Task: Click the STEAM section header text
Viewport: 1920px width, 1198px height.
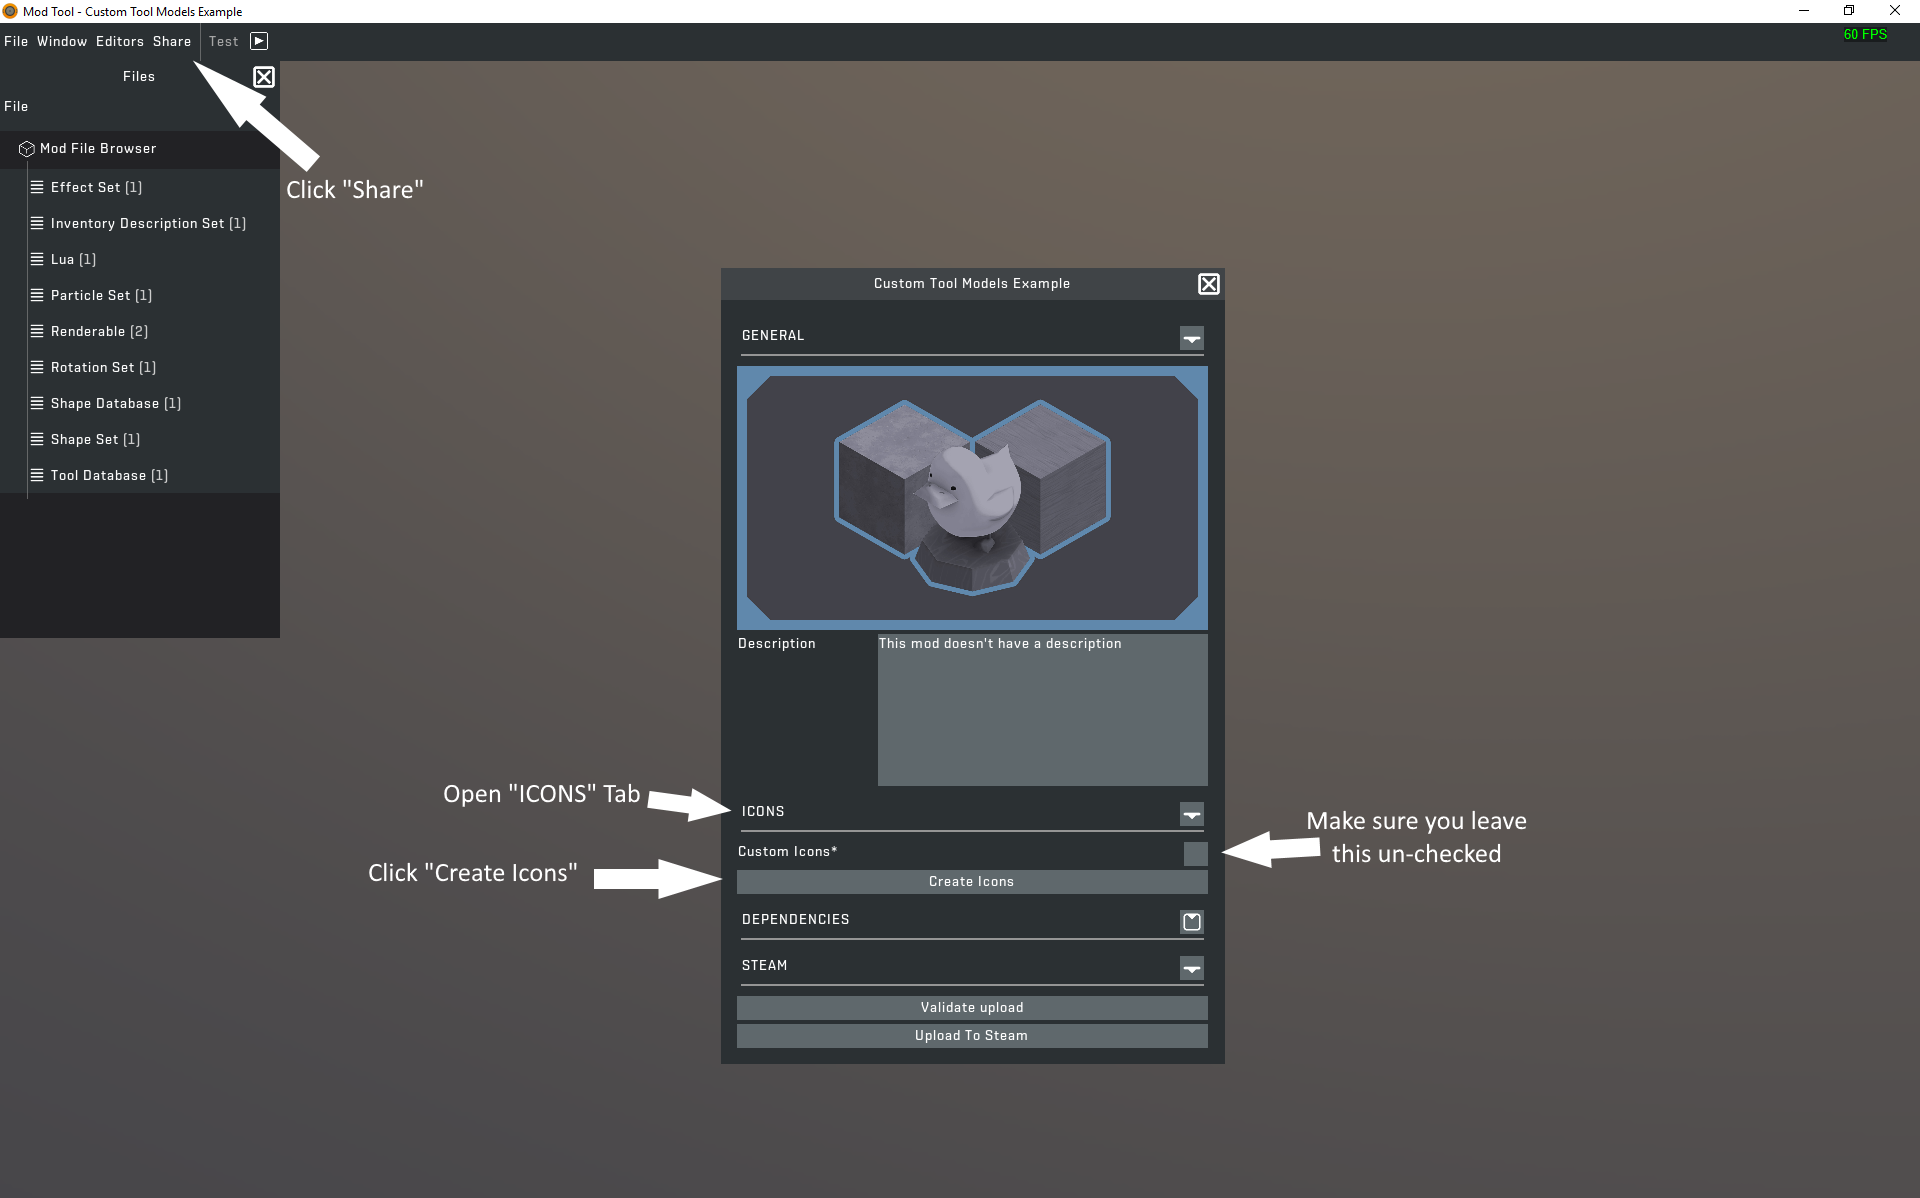Action: click(x=764, y=965)
